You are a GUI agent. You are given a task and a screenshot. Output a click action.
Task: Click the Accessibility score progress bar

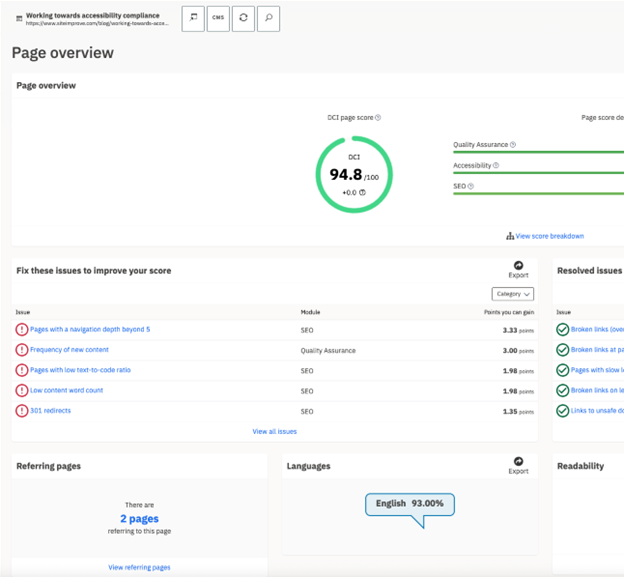click(538, 173)
